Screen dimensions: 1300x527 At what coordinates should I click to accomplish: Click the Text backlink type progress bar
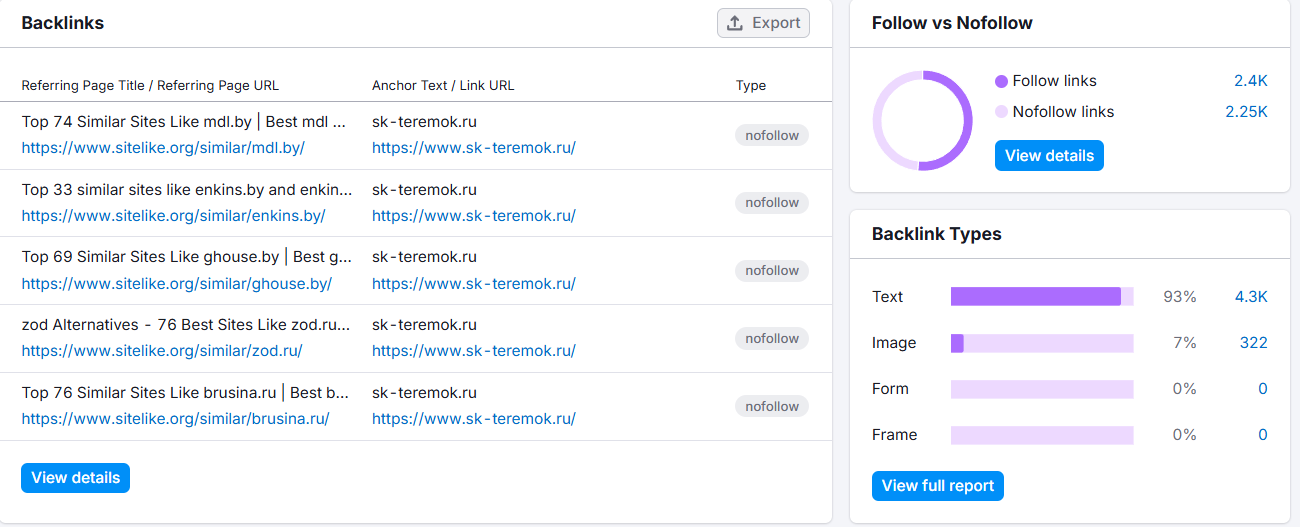pyautogui.click(x=1041, y=297)
